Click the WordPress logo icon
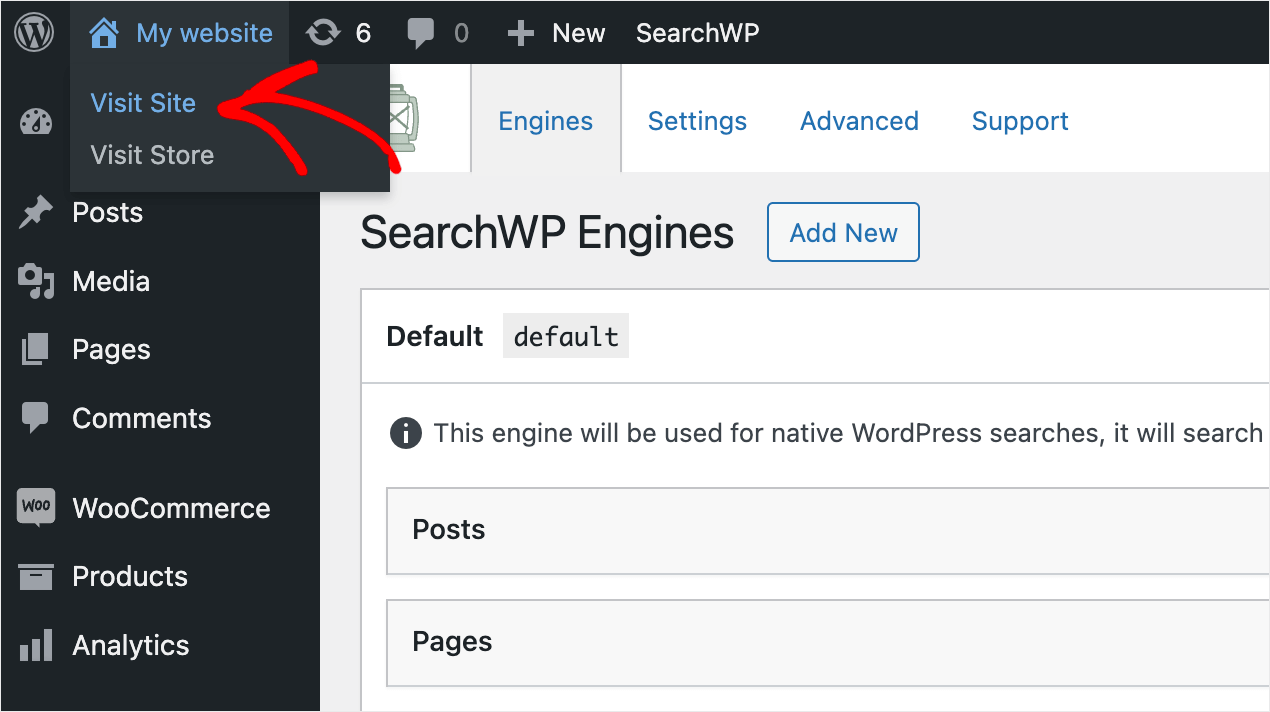1270x712 pixels. point(34,33)
